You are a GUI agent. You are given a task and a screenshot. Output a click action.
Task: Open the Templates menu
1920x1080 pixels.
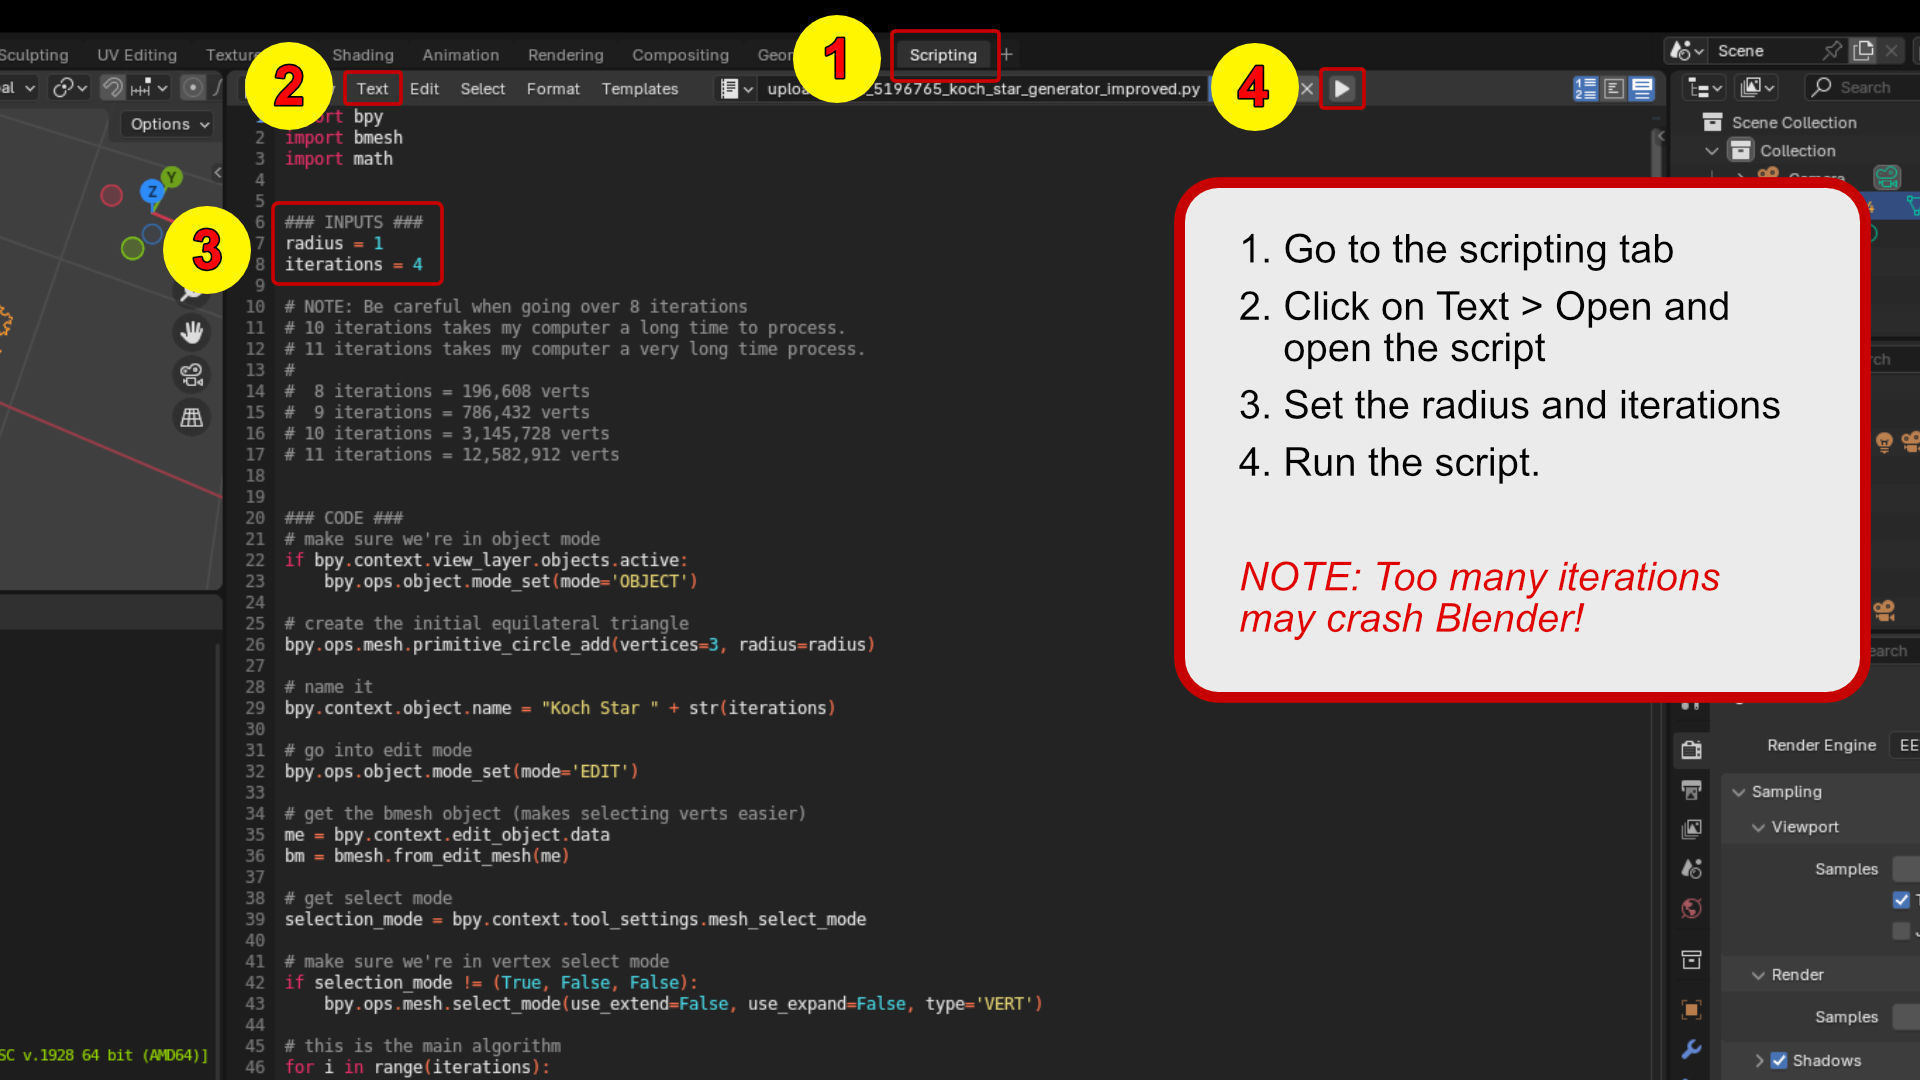pos(639,89)
